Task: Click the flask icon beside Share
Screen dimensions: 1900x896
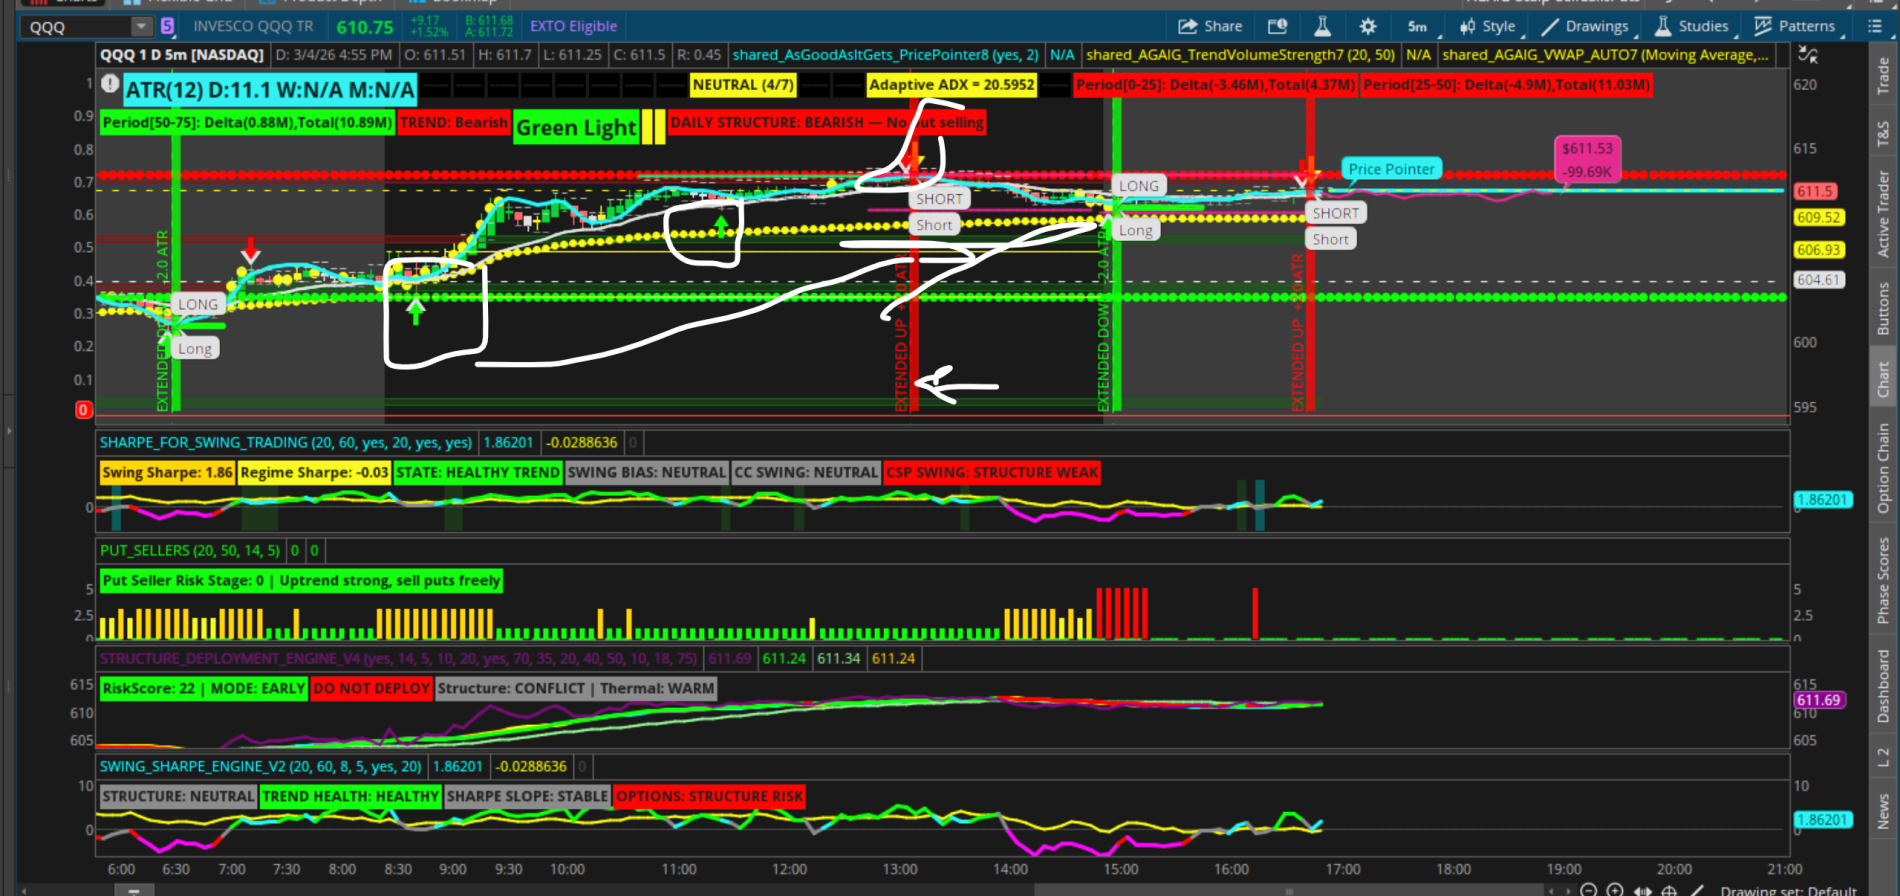Action: 1322,27
